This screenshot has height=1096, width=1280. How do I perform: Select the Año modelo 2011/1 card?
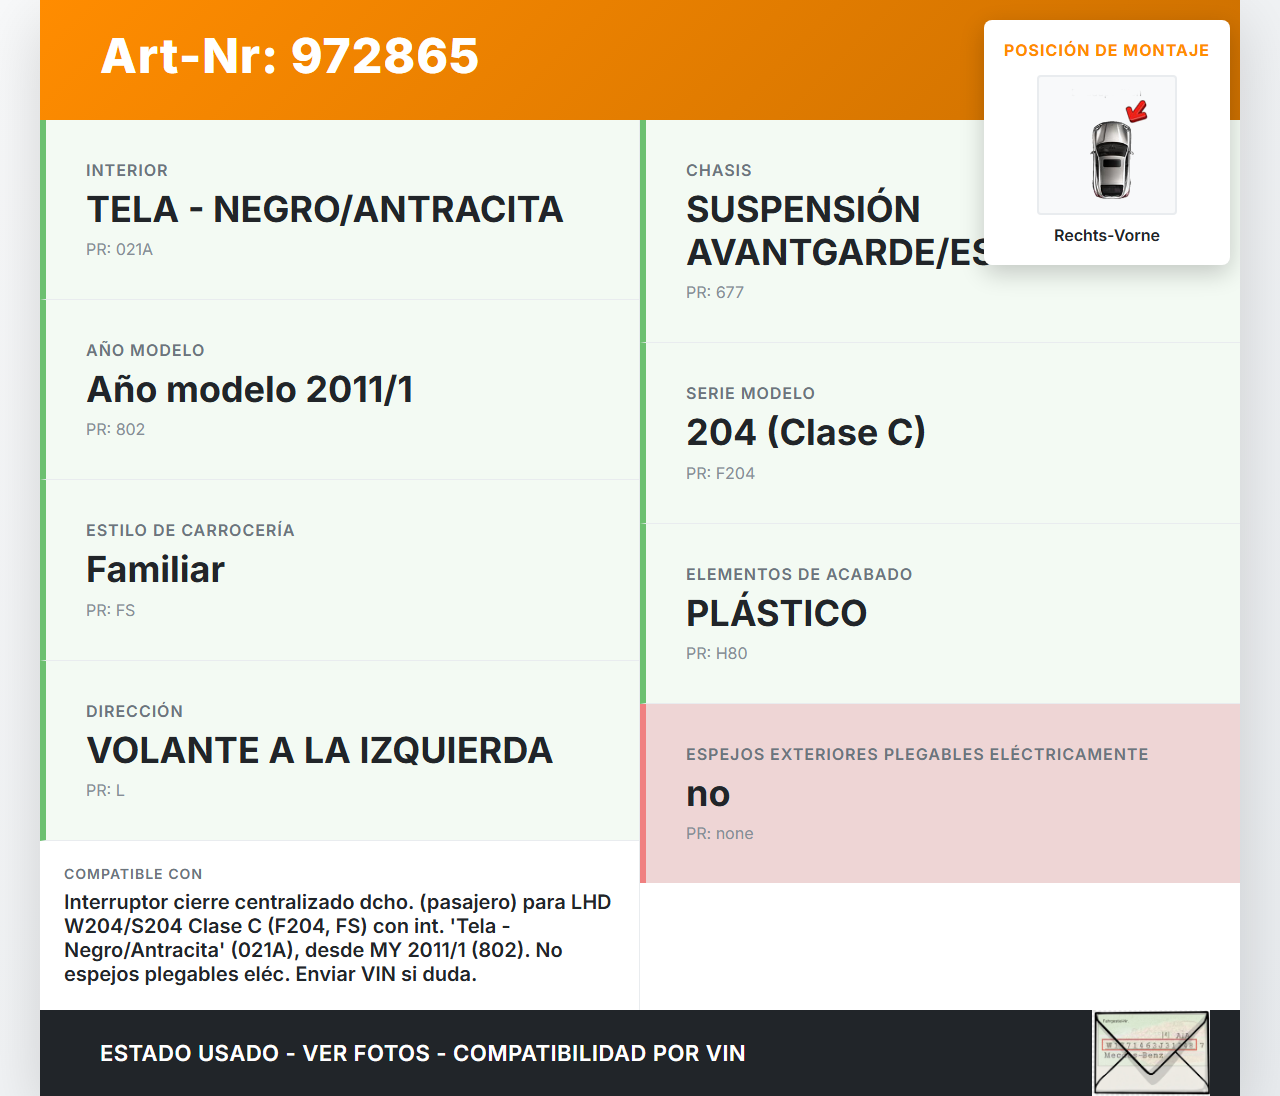(x=340, y=390)
